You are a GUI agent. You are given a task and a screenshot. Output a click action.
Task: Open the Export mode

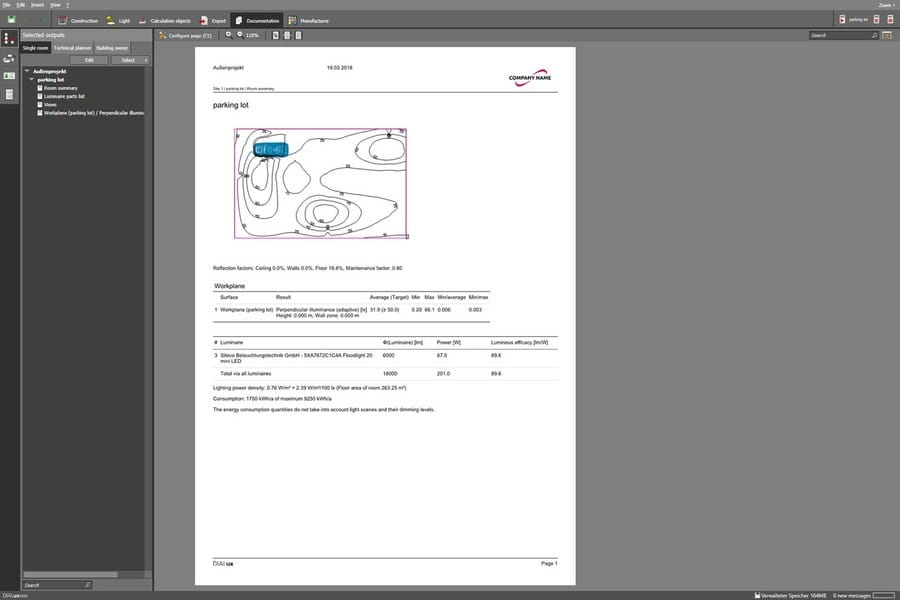point(213,21)
